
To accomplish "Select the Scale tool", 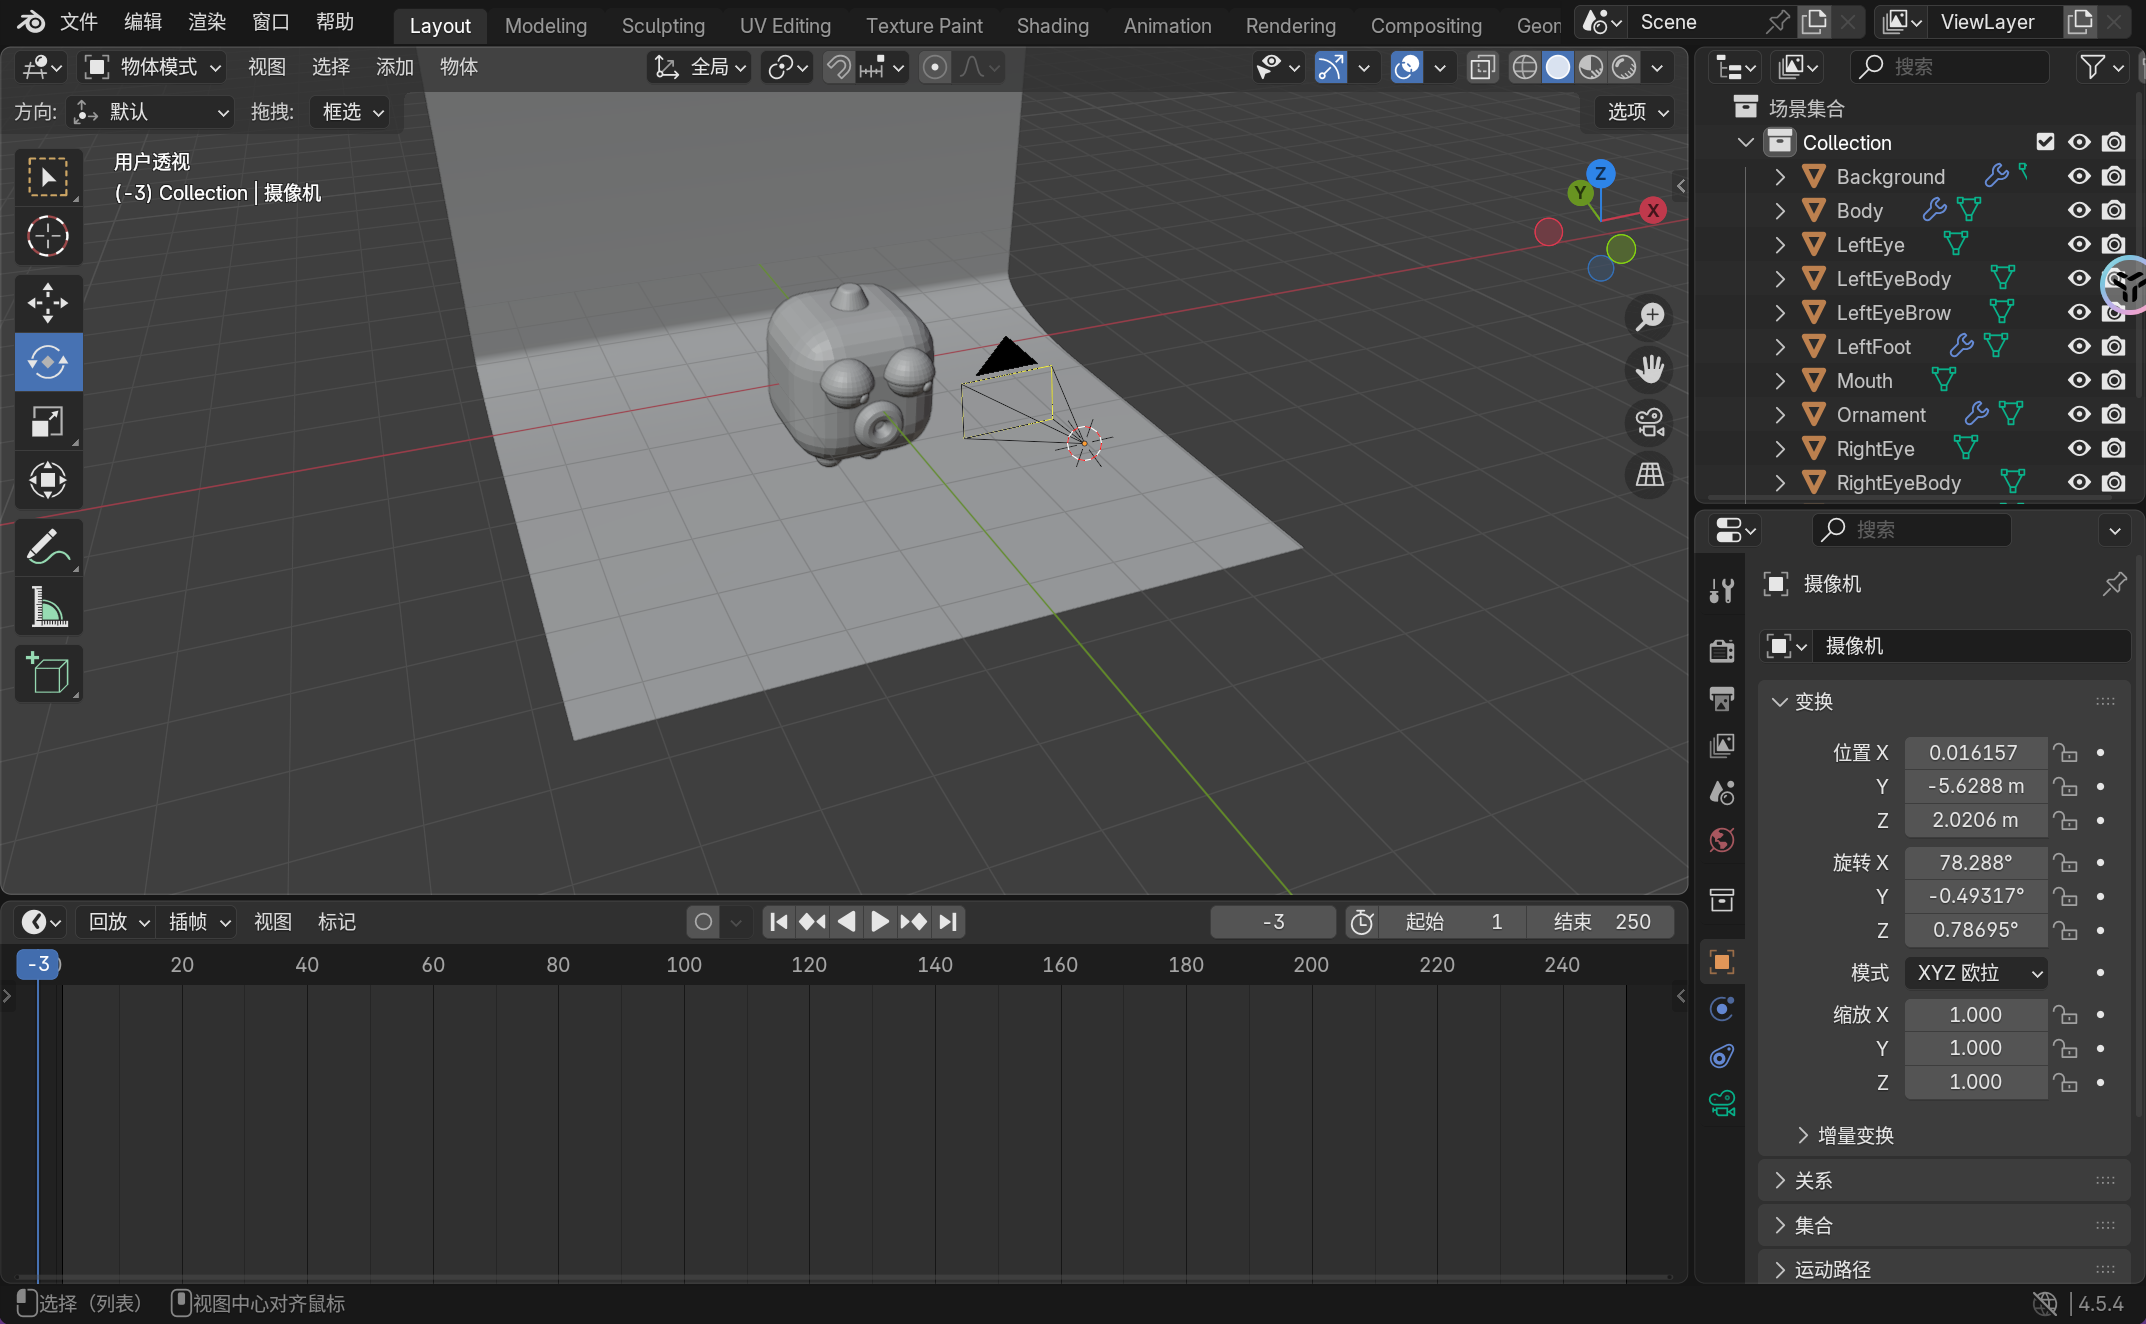I will (47, 421).
